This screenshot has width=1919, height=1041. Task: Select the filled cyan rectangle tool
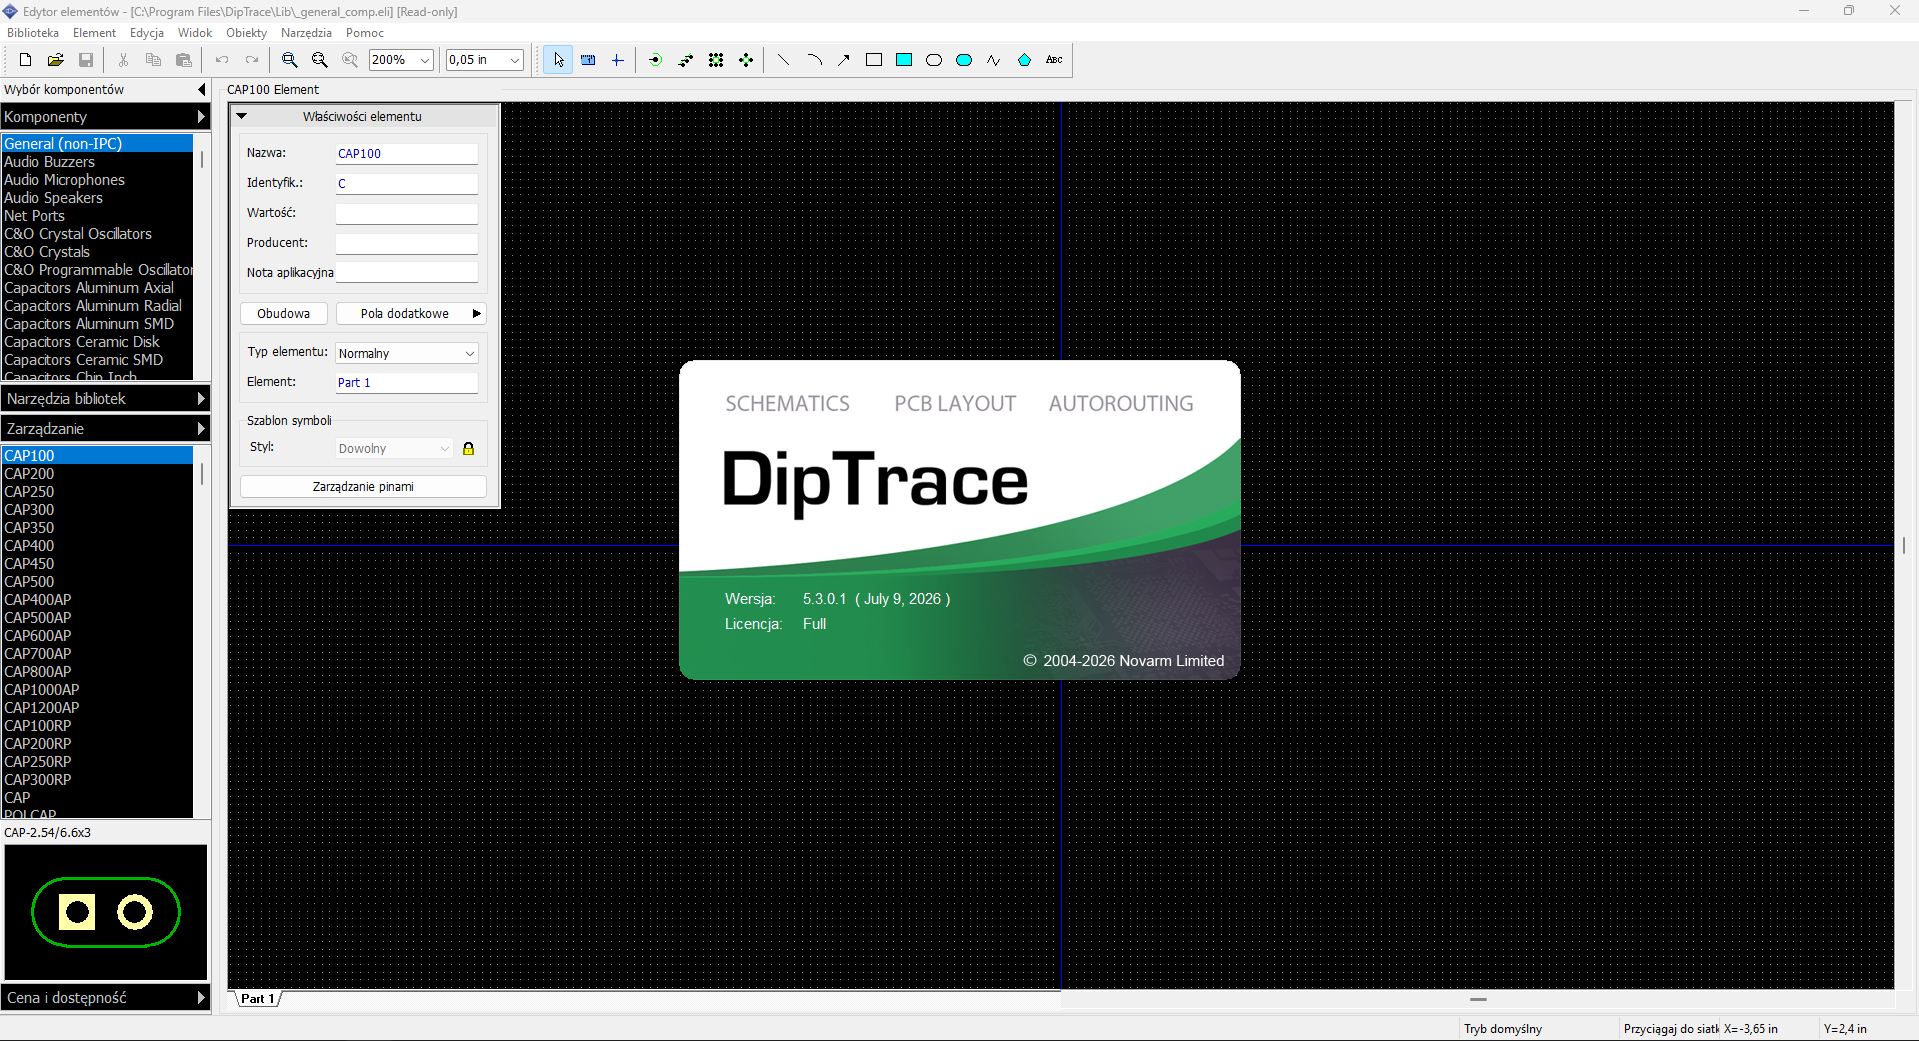904,60
